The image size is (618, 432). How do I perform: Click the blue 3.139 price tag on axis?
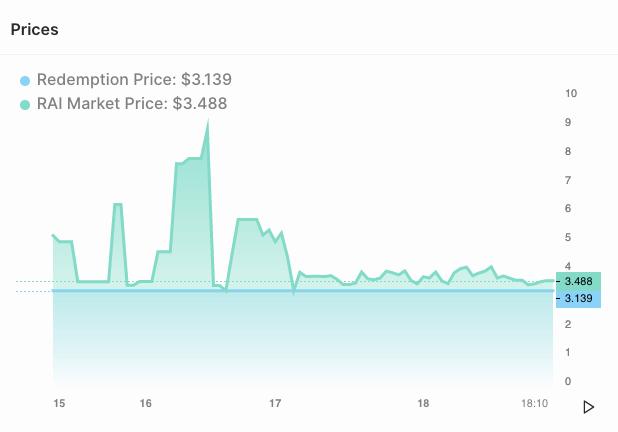[x=578, y=298]
